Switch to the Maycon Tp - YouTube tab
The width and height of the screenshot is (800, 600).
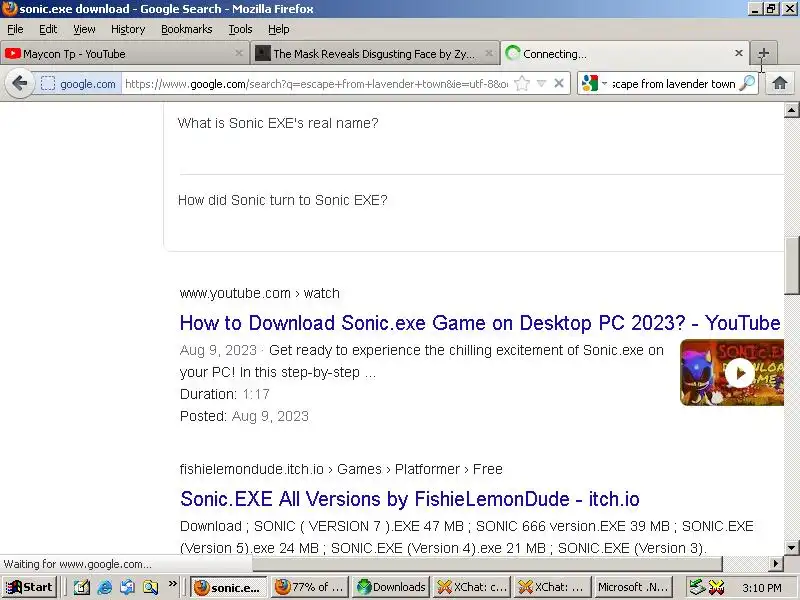click(x=124, y=54)
